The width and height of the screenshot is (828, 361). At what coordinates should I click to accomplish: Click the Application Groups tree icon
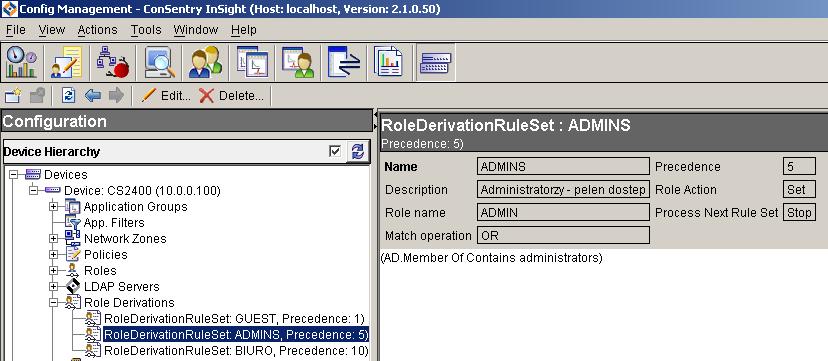[73, 206]
